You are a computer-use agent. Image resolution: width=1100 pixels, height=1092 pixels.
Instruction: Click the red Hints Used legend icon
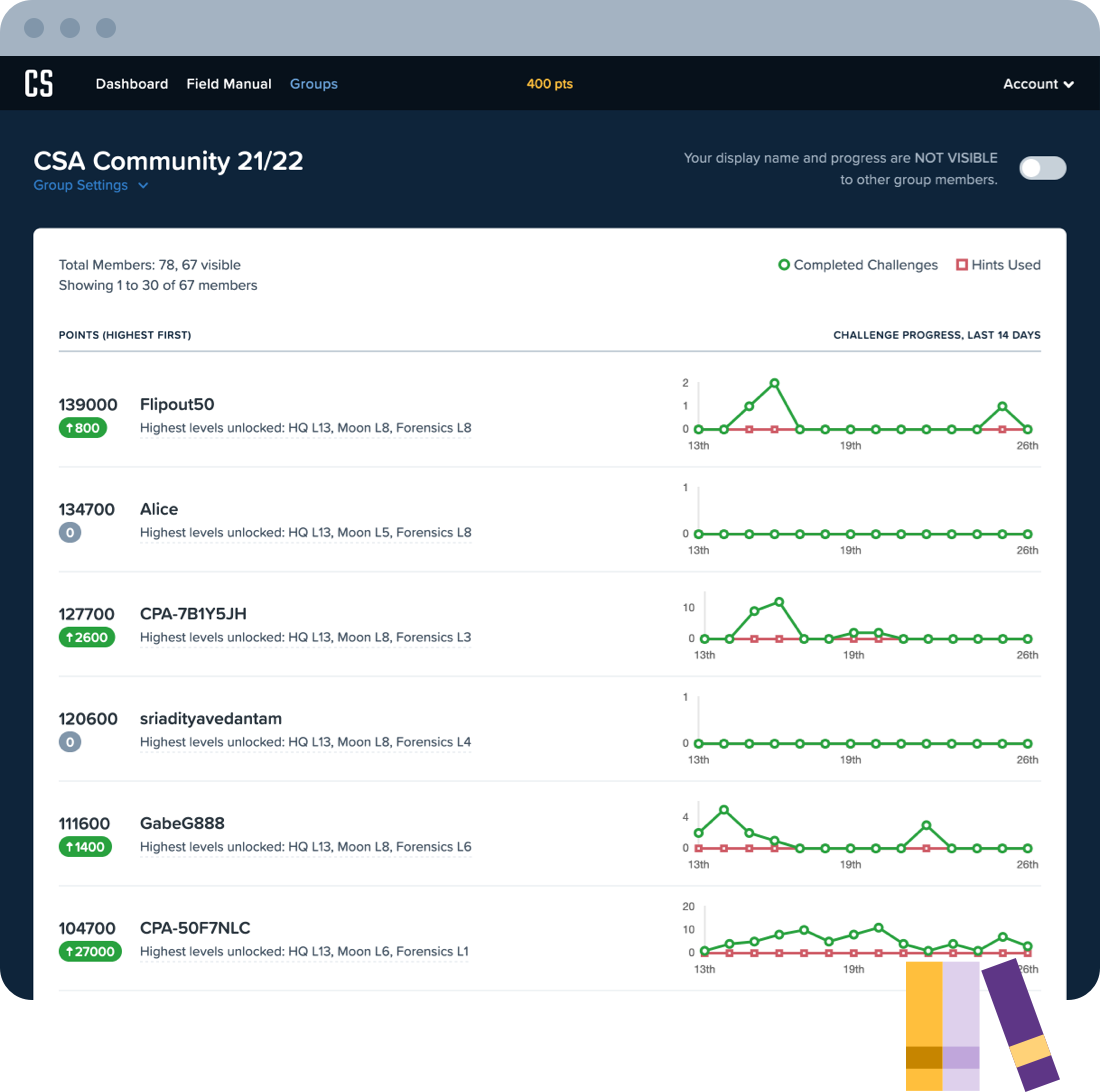click(x=962, y=265)
